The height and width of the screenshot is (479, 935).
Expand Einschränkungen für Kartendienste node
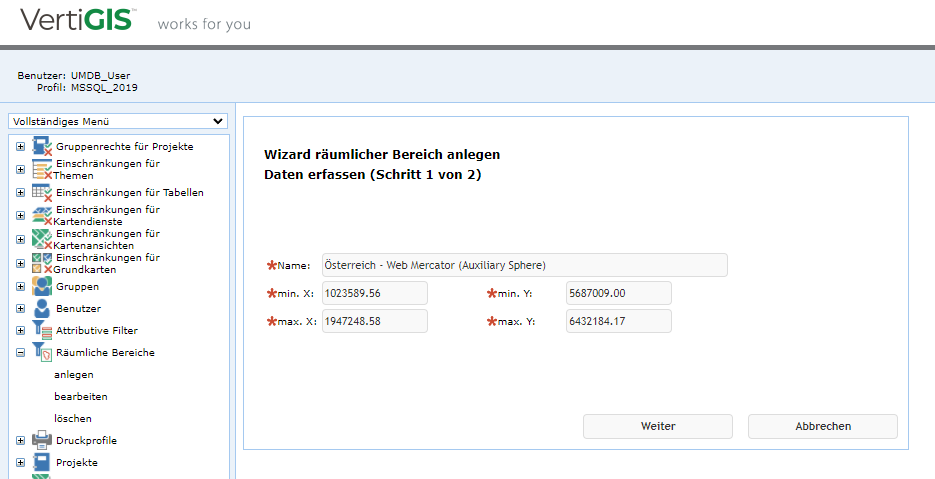pyautogui.click(x=20, y=215)
